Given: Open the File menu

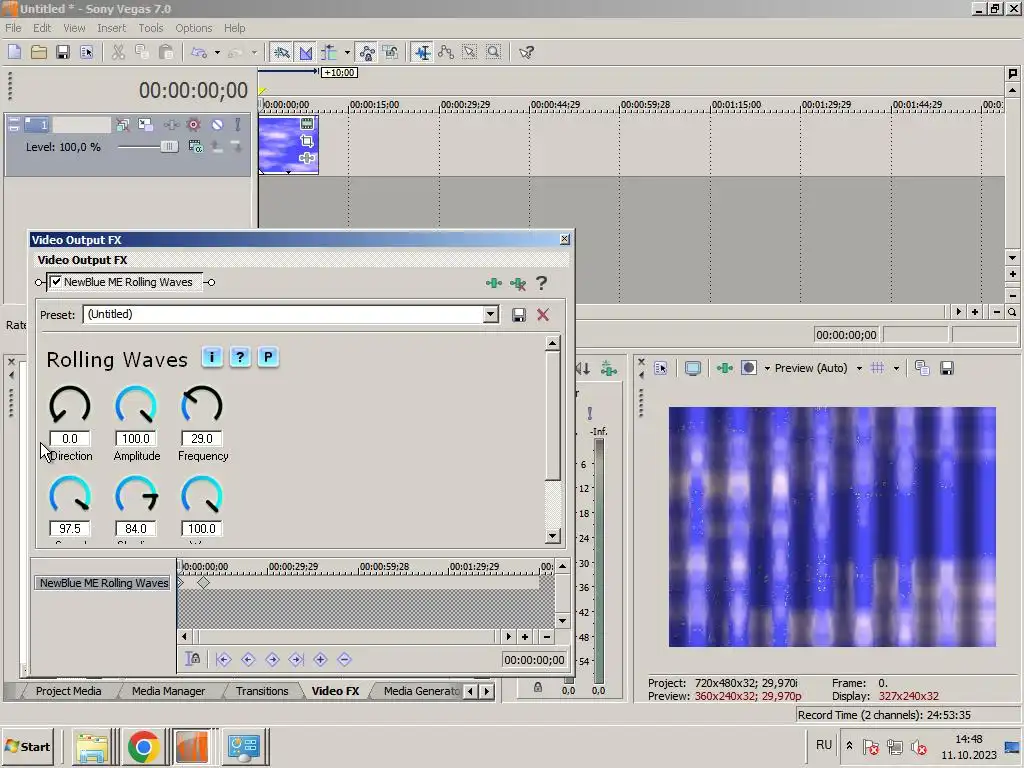Looking at the screenshot, I should (x=13, y=28).
